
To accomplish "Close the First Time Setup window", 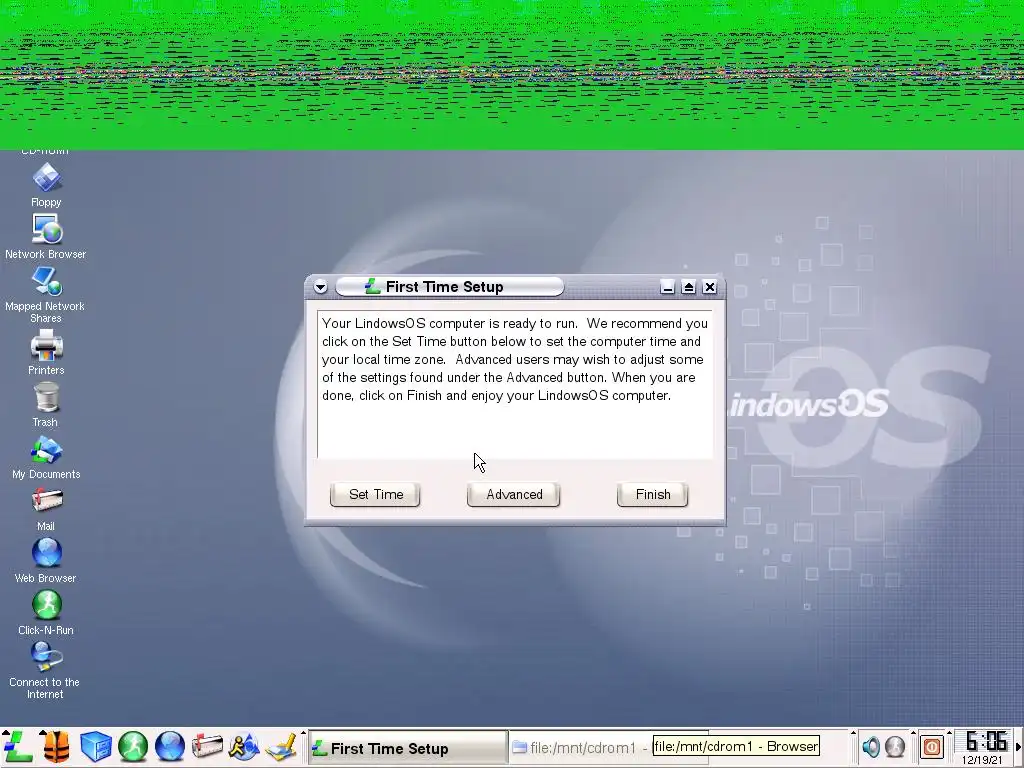I will click(x=710, y=287).
